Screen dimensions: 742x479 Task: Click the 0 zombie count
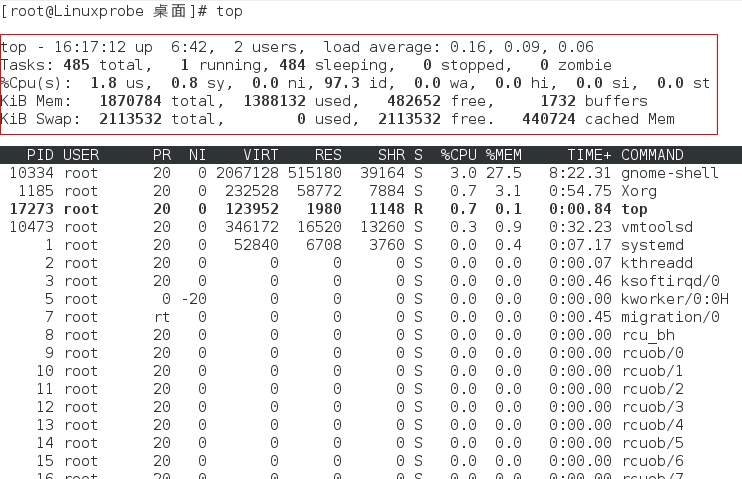click(544, 65)
